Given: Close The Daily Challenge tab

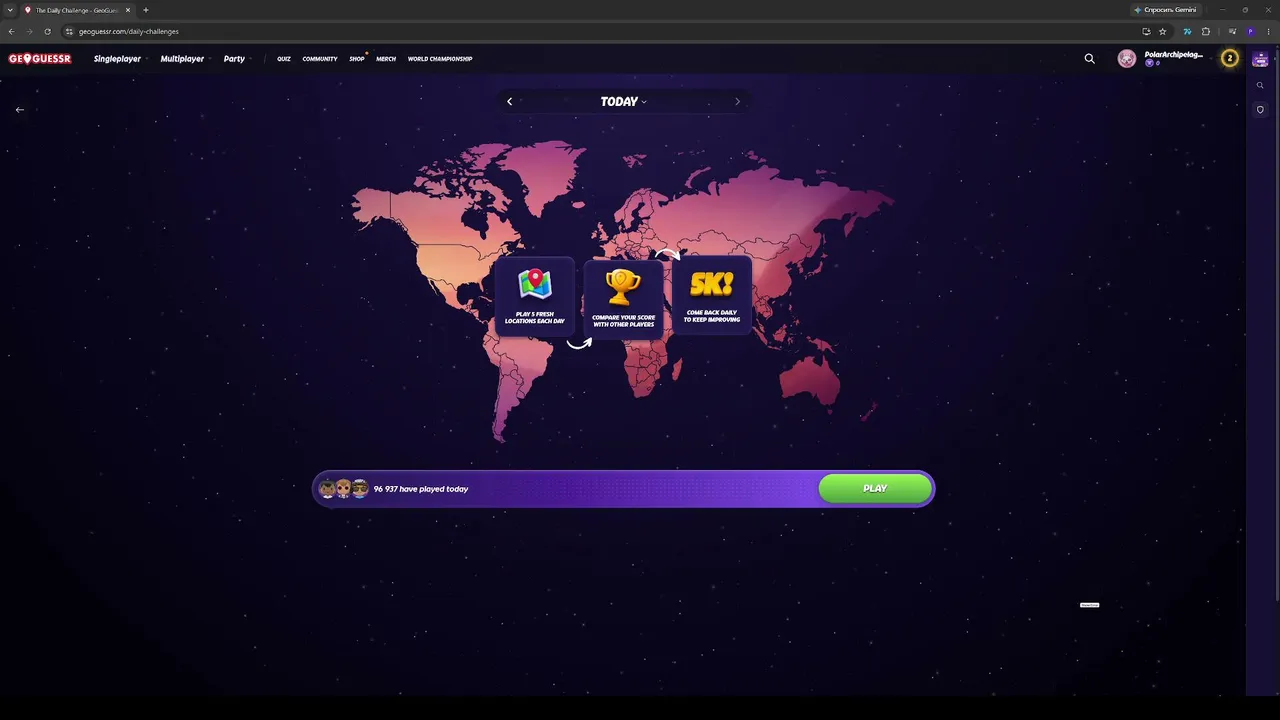Looking at the screenshot, I should (x=128, y=10).
